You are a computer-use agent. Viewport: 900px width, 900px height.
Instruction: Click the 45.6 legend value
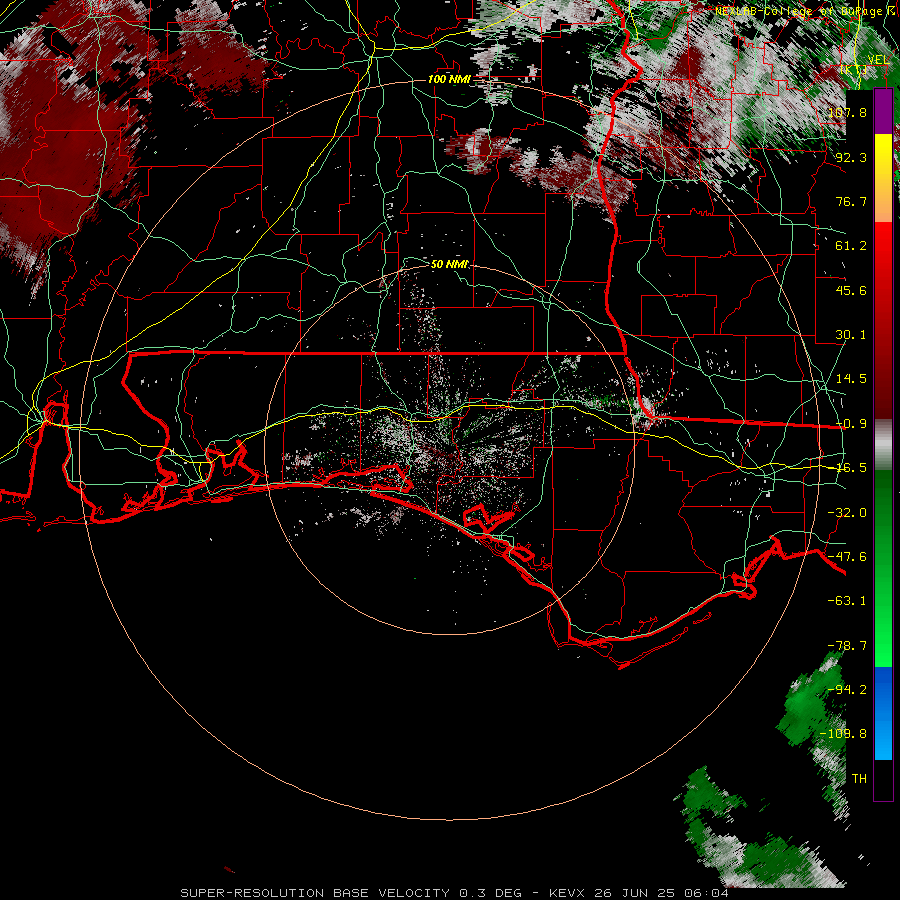851,290
